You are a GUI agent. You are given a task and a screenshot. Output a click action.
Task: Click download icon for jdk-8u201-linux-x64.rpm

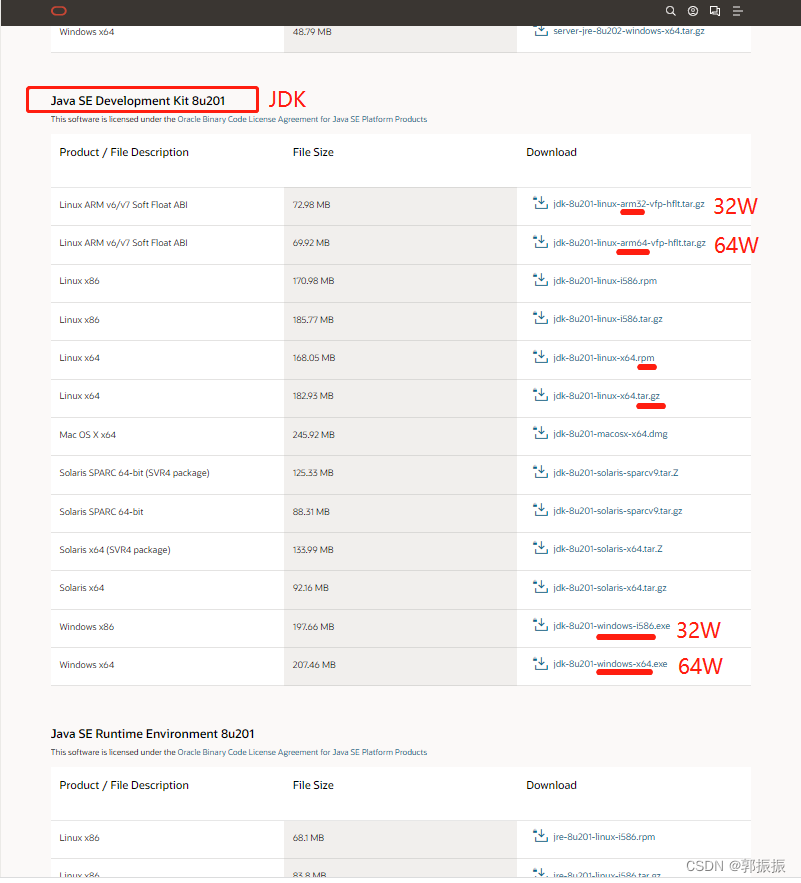540,356
